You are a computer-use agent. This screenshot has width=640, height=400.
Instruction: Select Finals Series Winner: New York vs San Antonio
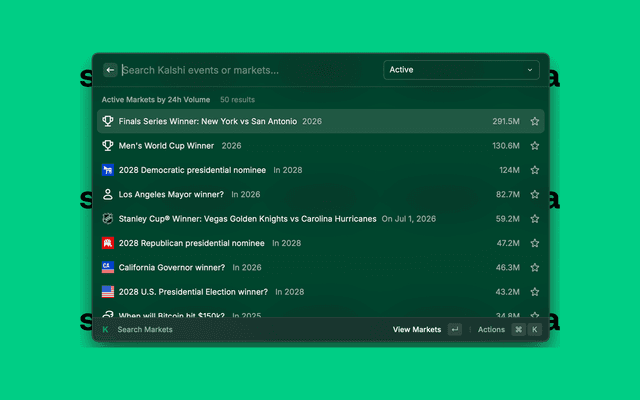[321, 121]
